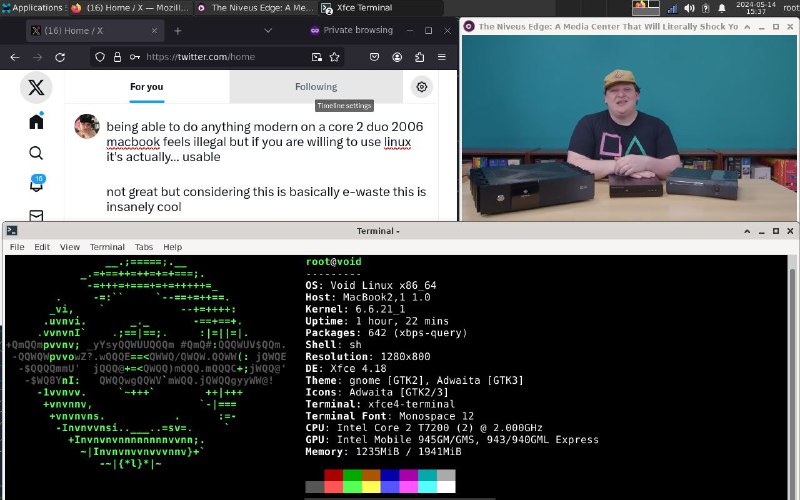Switch to the 'For you' timeline tab
Viewport: 800px width, 500px height.
[147, 87]
